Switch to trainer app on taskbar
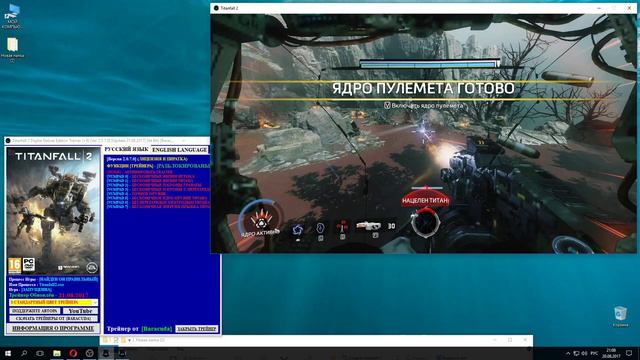Screen dimensions: 640x360 coord(106,353)
